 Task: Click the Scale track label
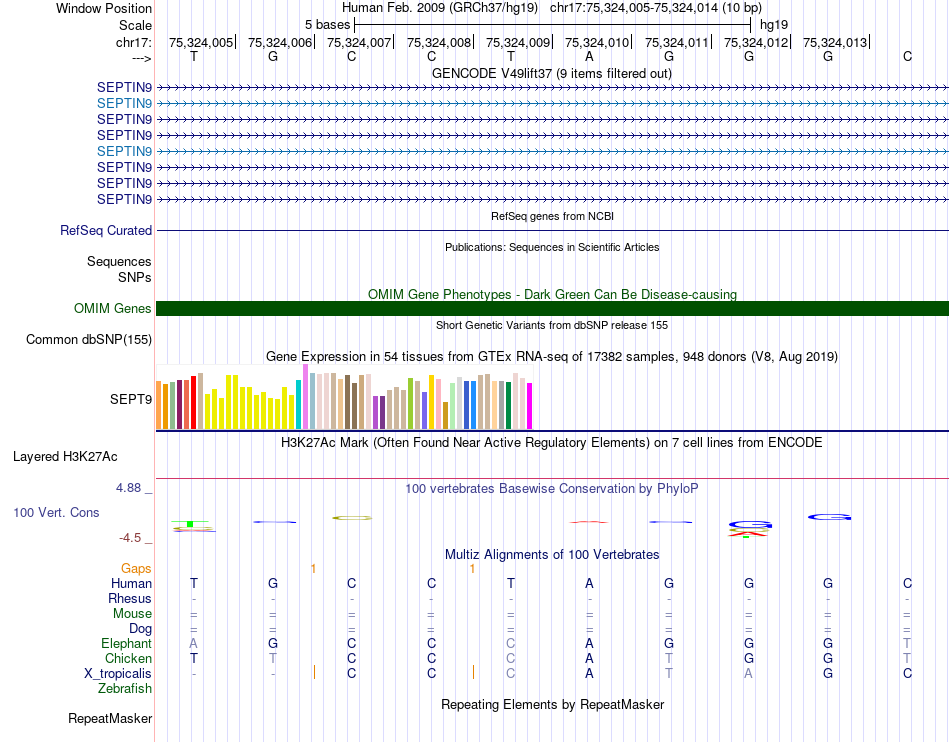(135, 25)
